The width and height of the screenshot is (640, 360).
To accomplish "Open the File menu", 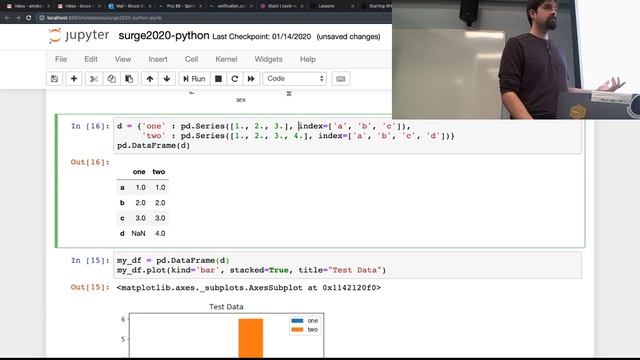I will 61,59.
